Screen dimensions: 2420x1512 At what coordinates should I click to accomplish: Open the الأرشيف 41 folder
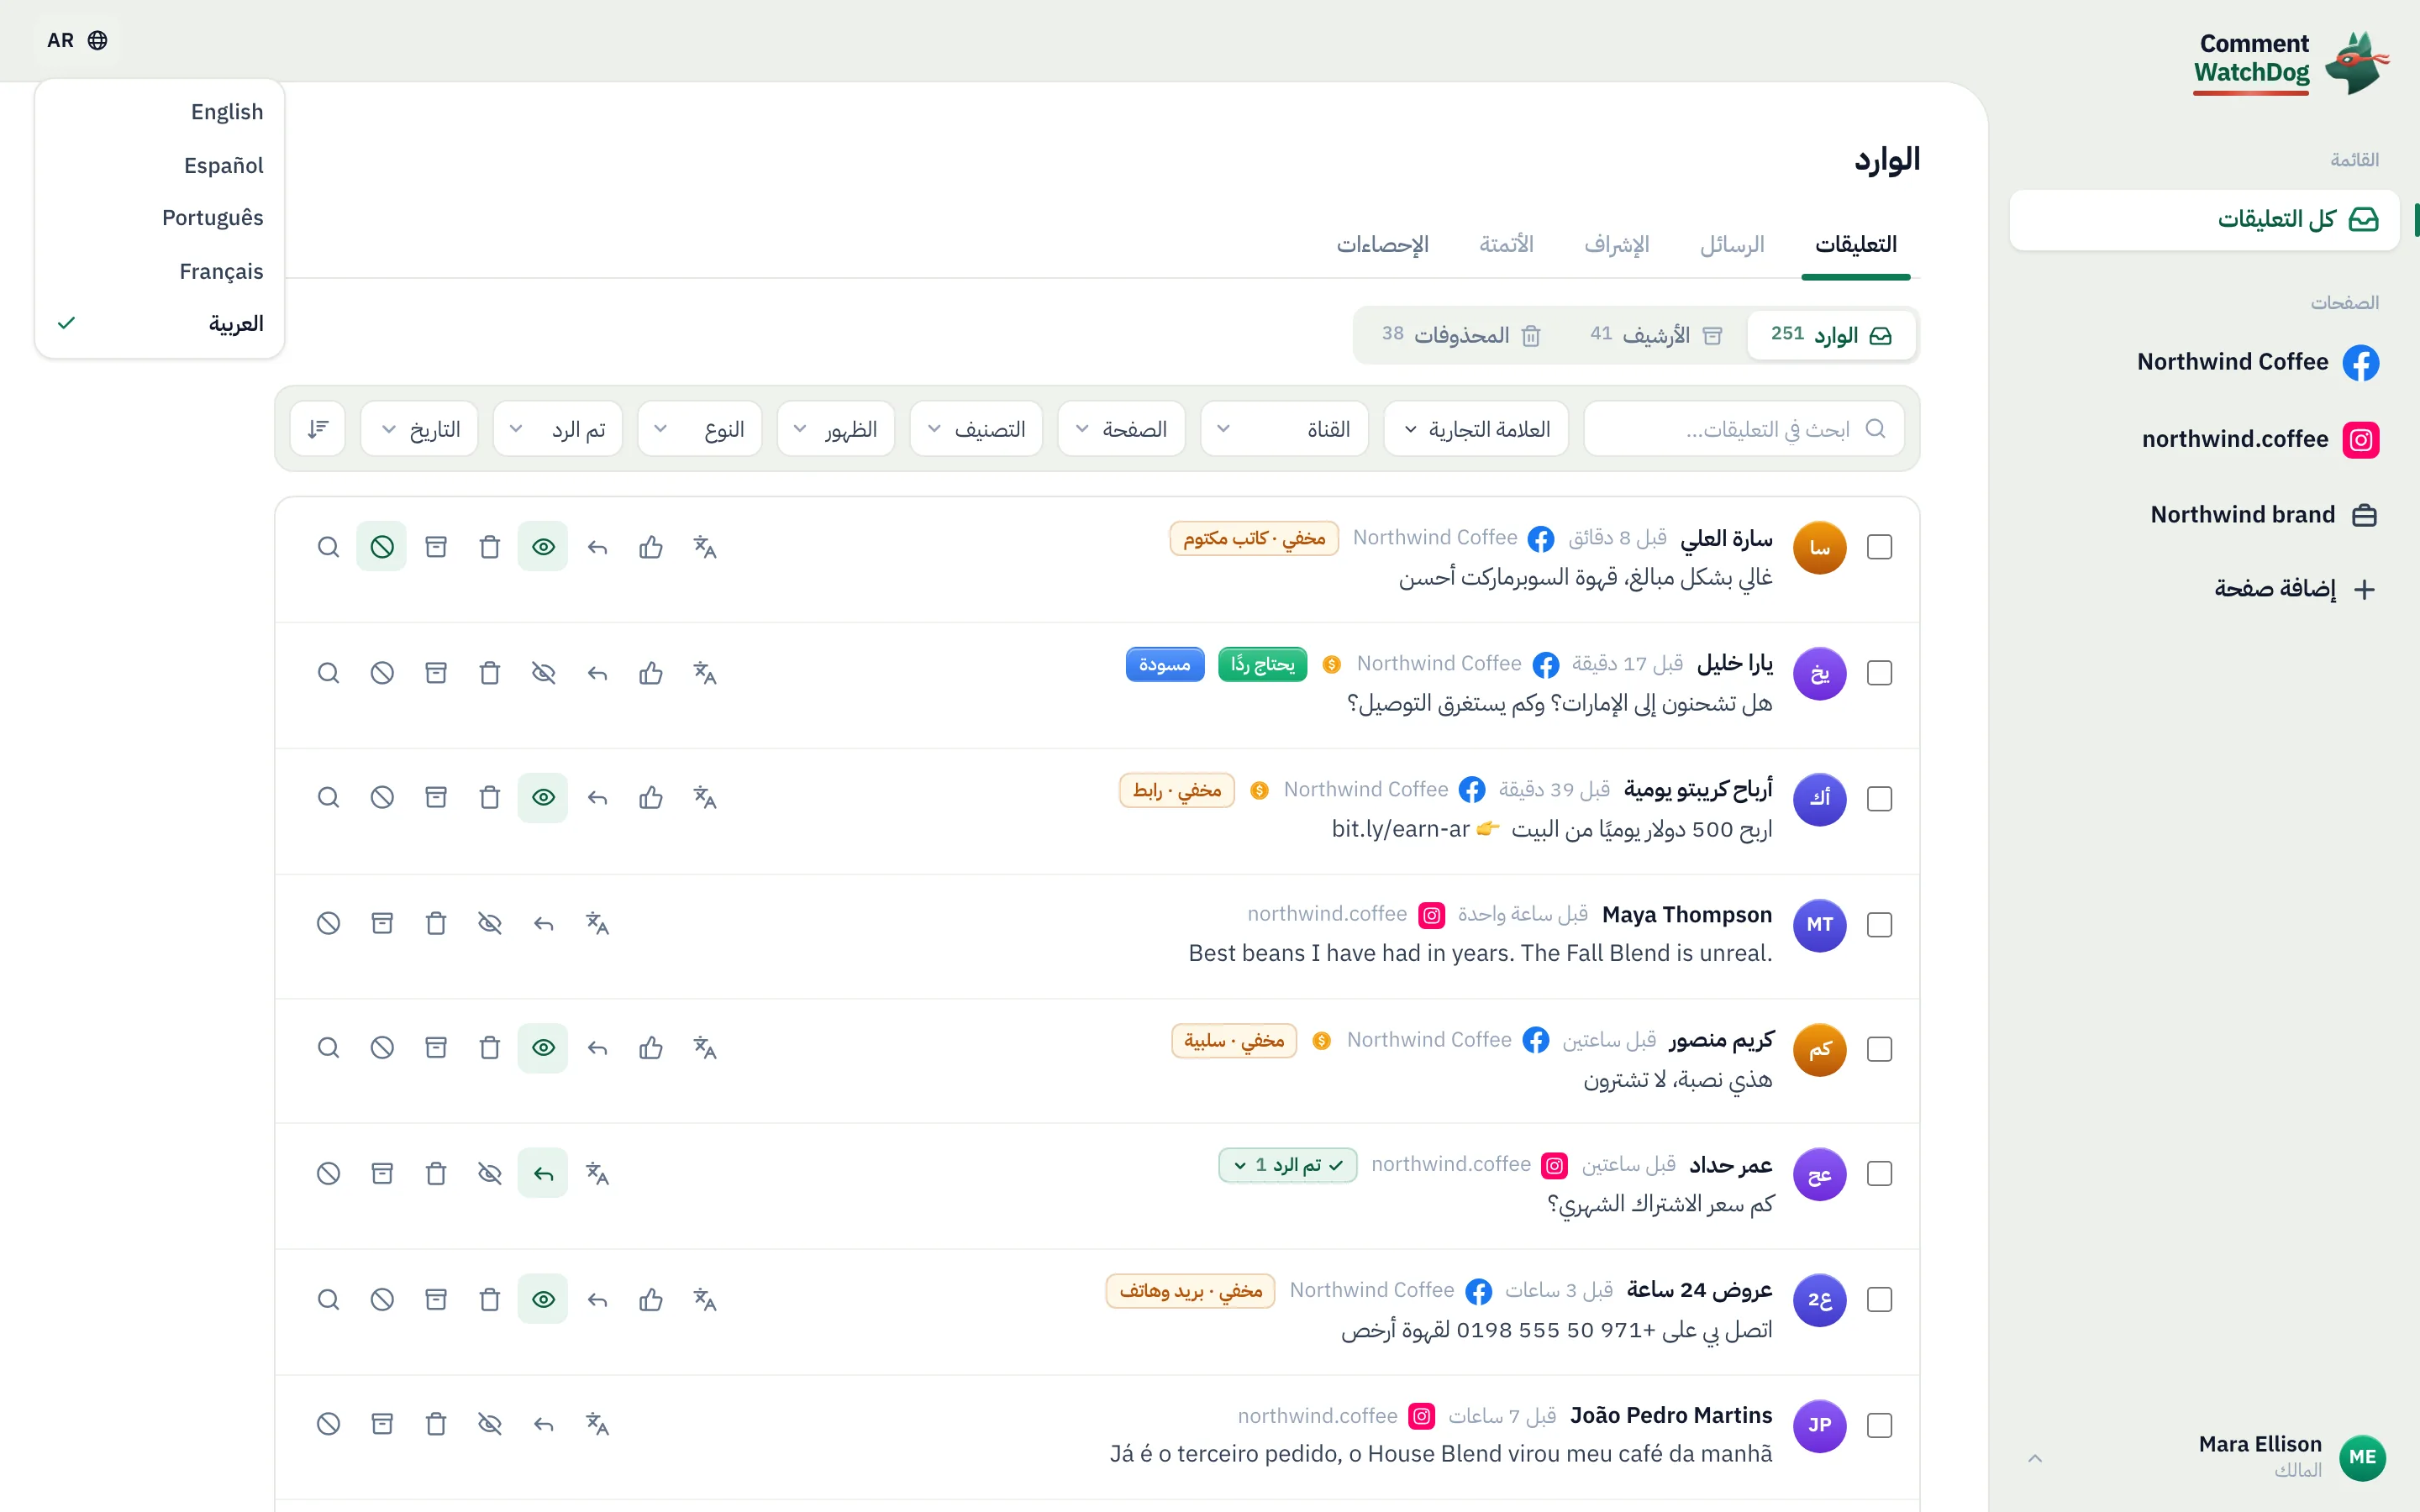[1656, 335]
